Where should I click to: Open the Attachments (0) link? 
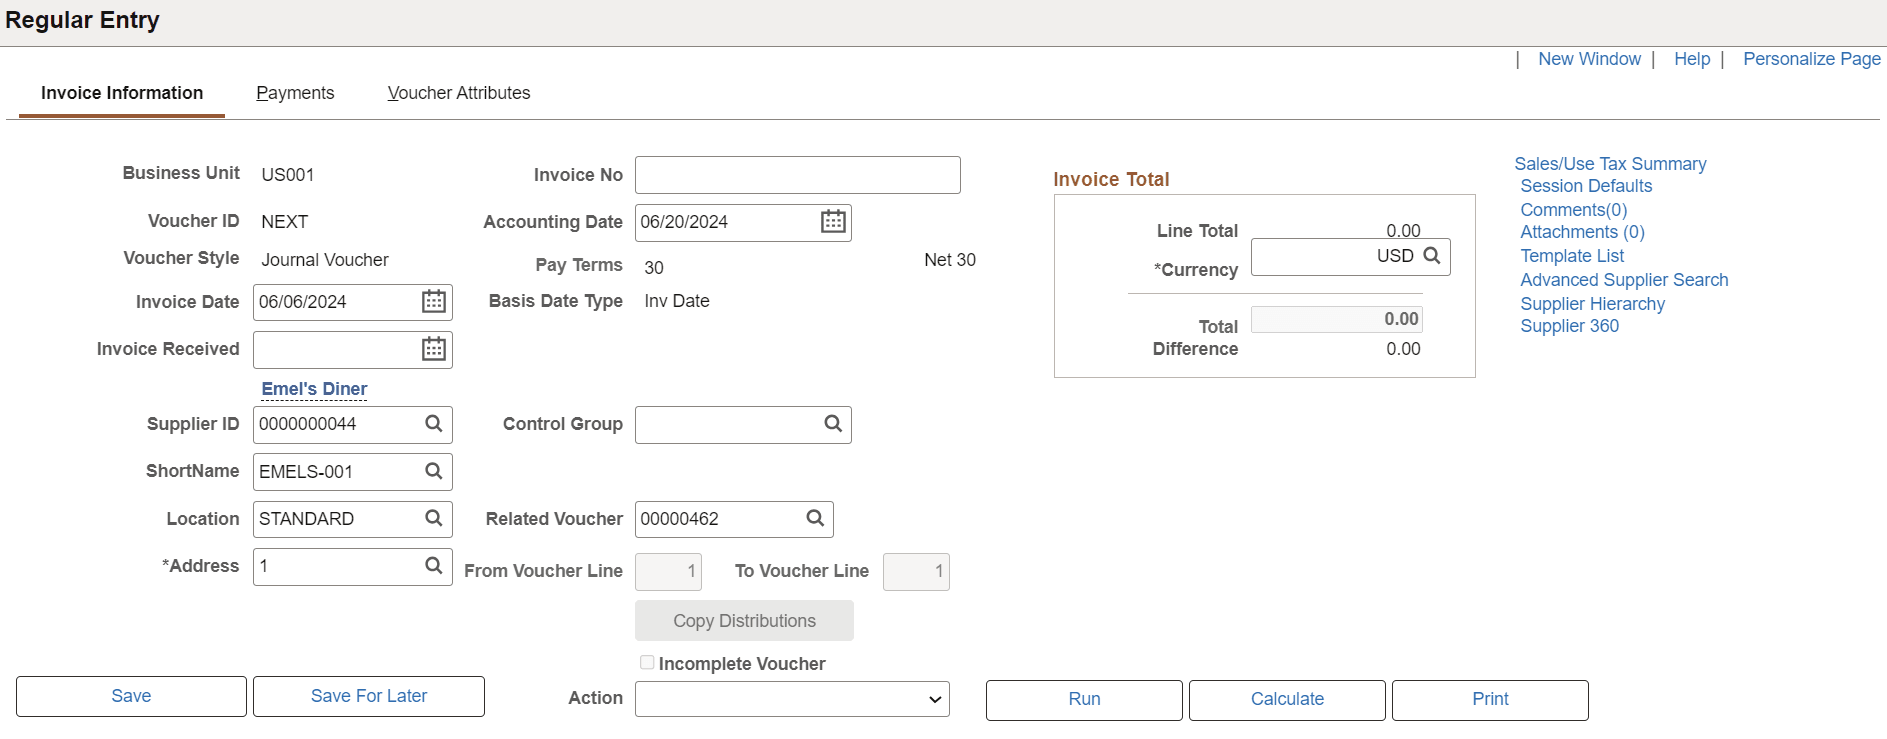pos(1582,232)
